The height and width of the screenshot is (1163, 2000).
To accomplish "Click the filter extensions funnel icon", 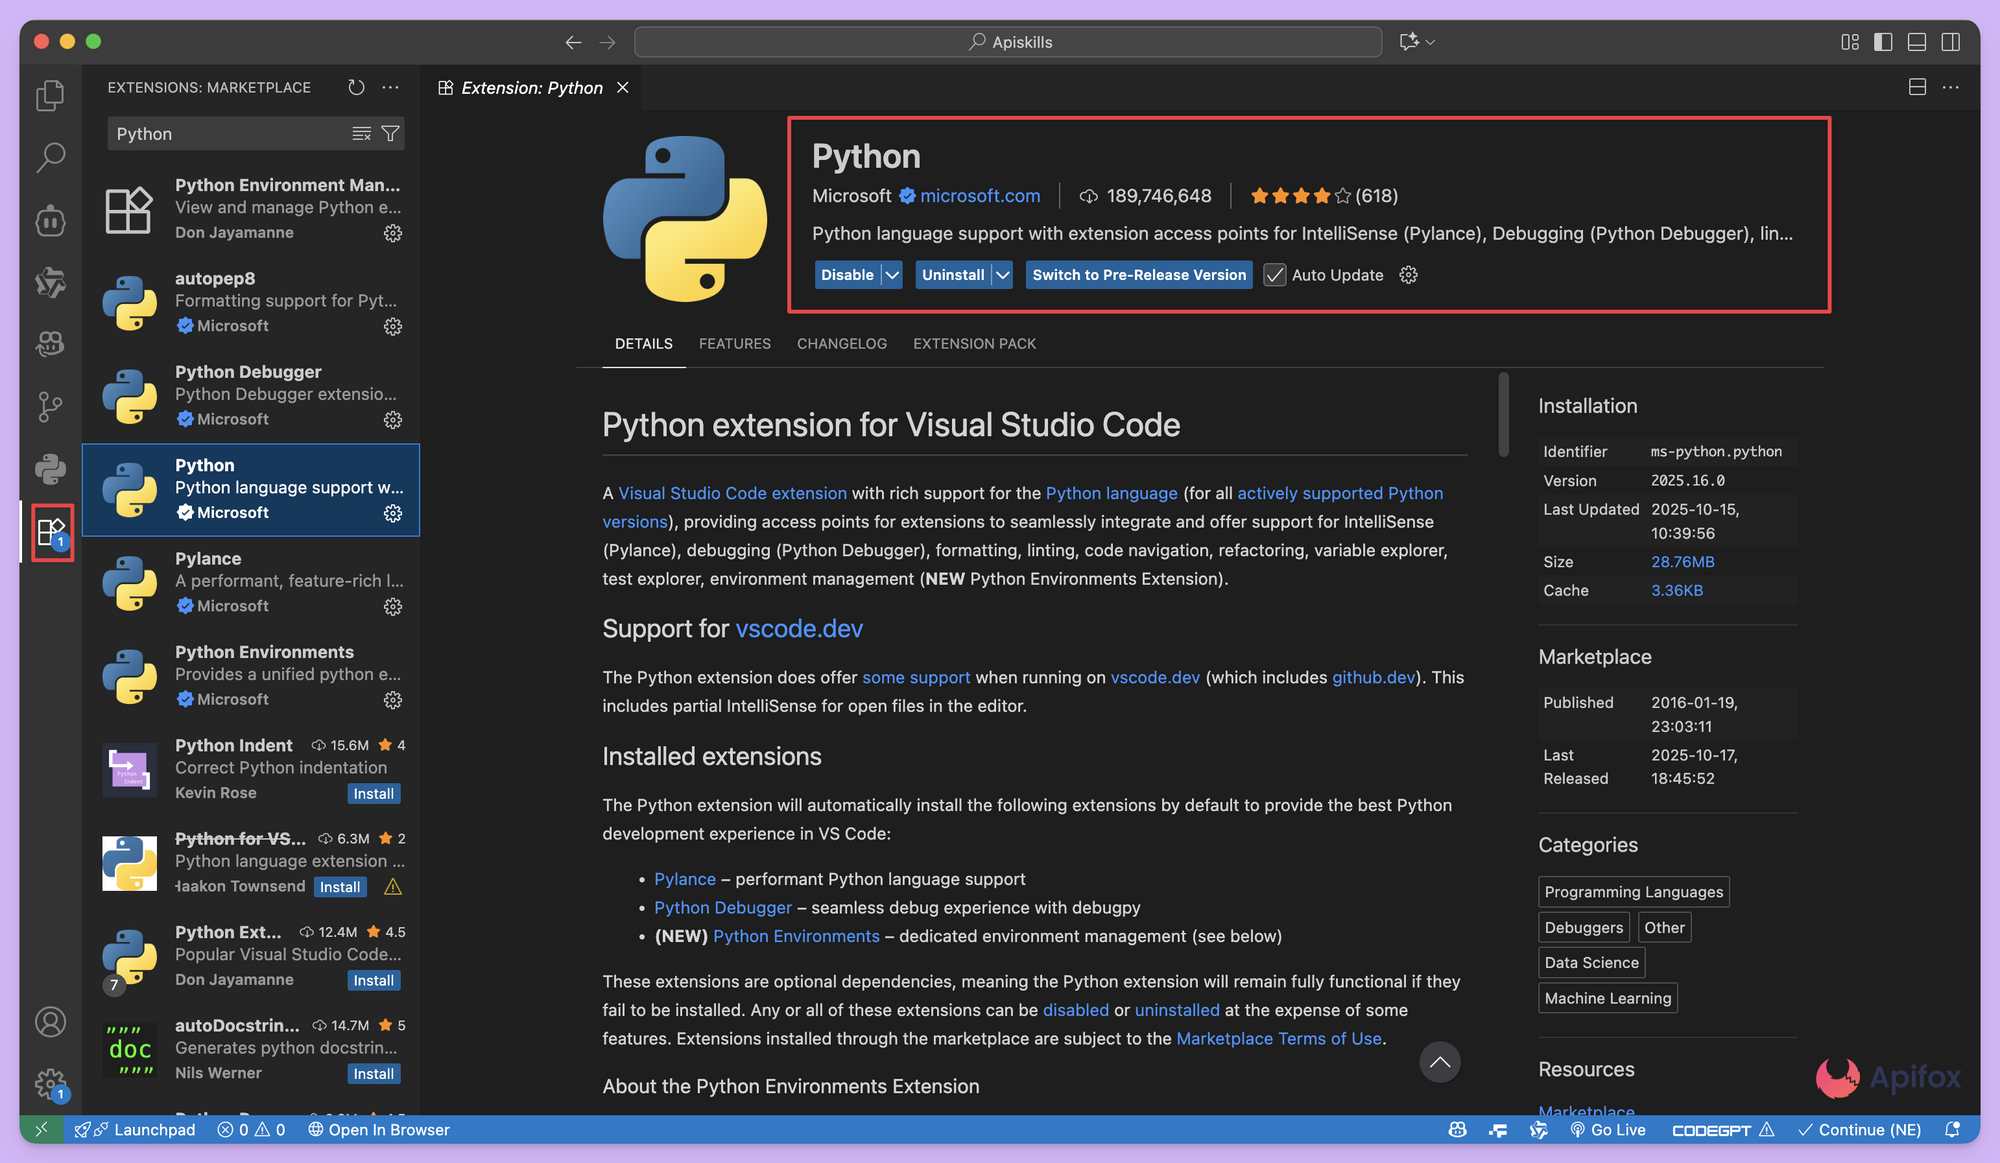I will tap(391, 134).
